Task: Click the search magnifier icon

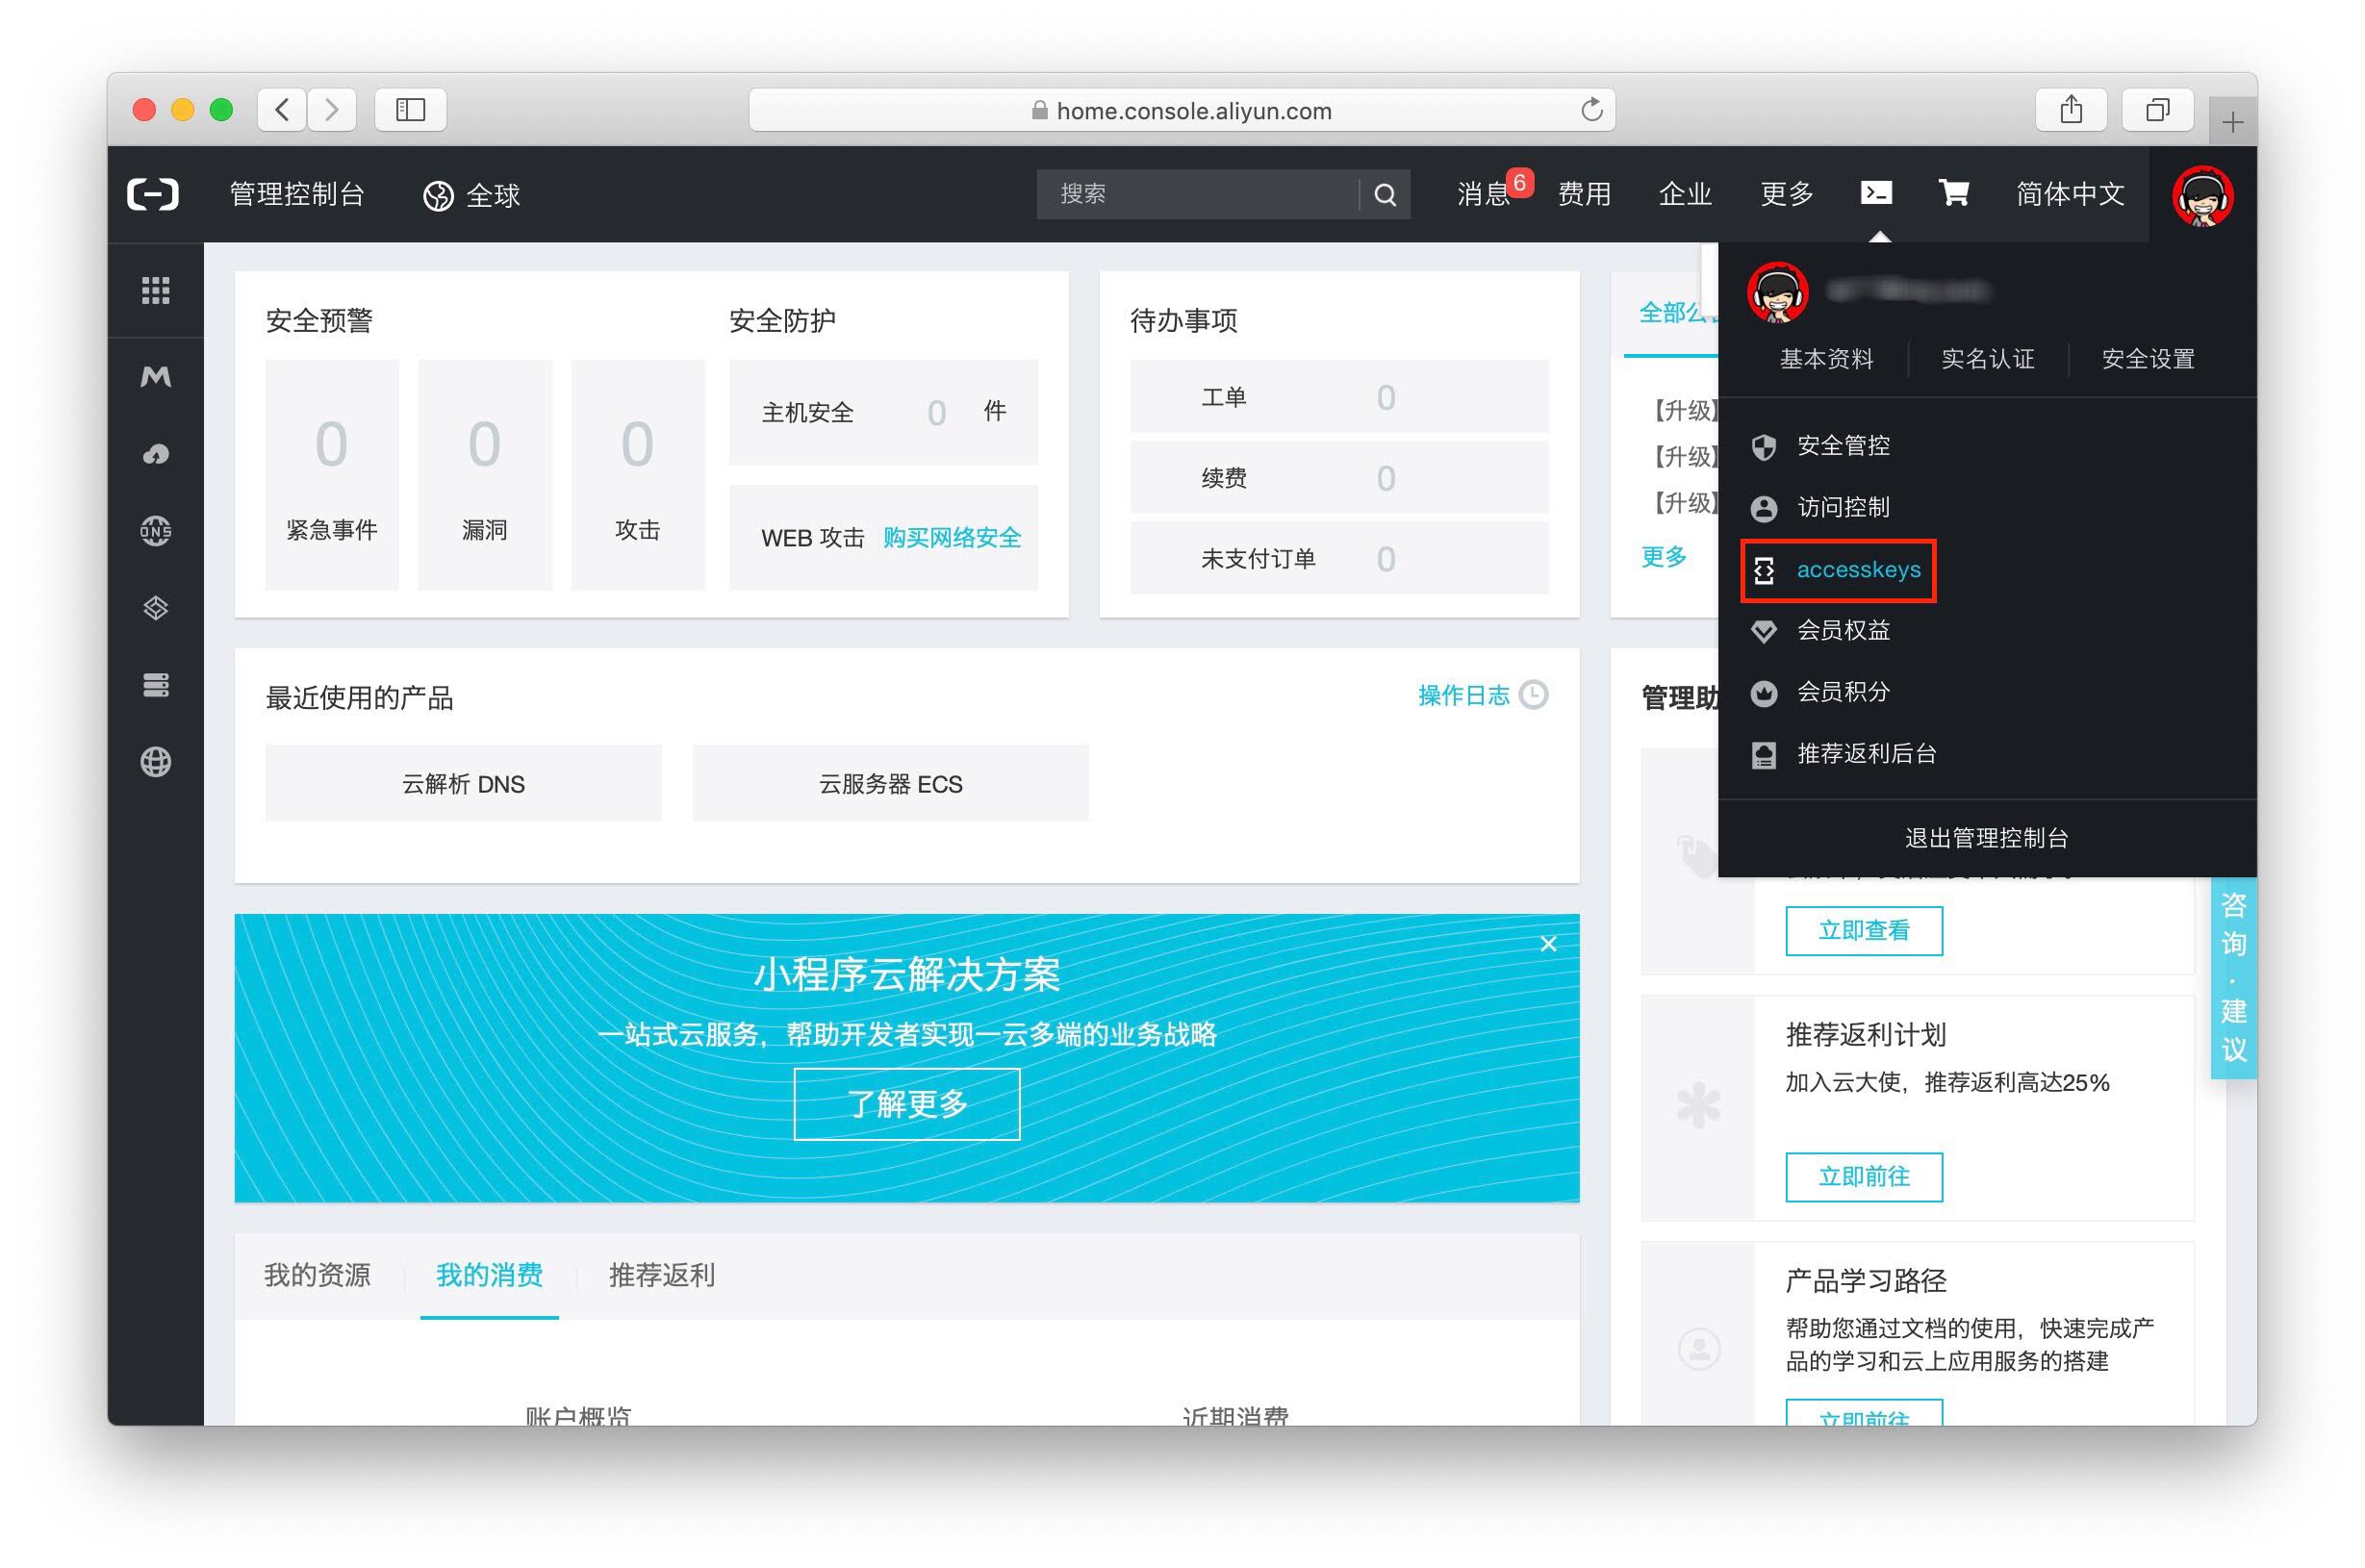Action: (1384, 194)
